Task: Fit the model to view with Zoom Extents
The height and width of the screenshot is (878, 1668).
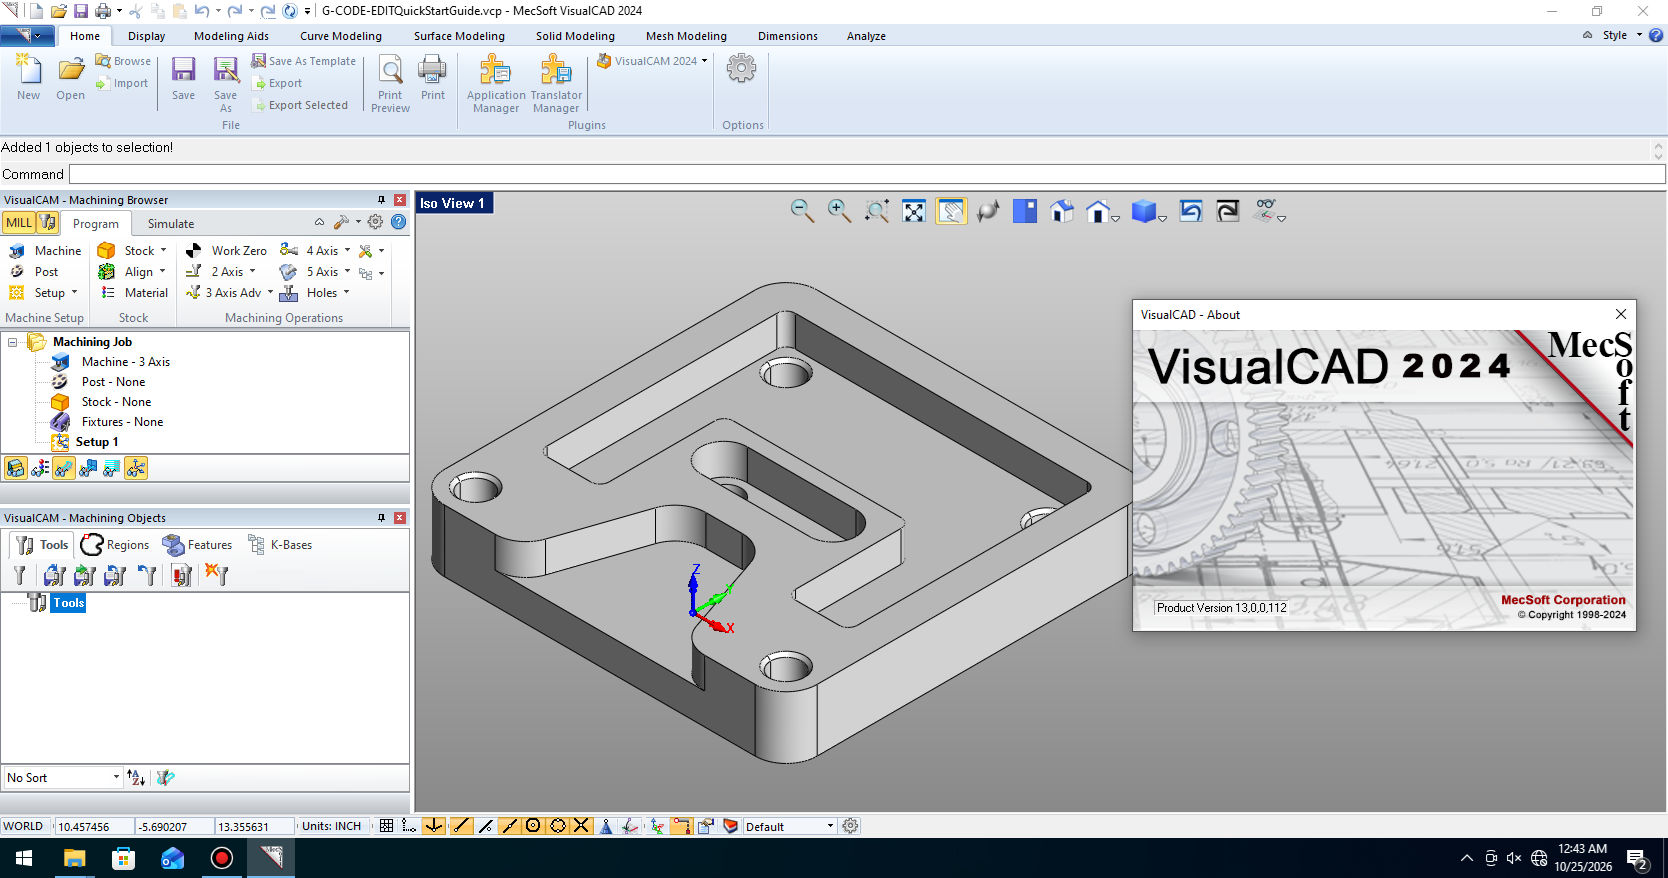Action: pos(914,211)
